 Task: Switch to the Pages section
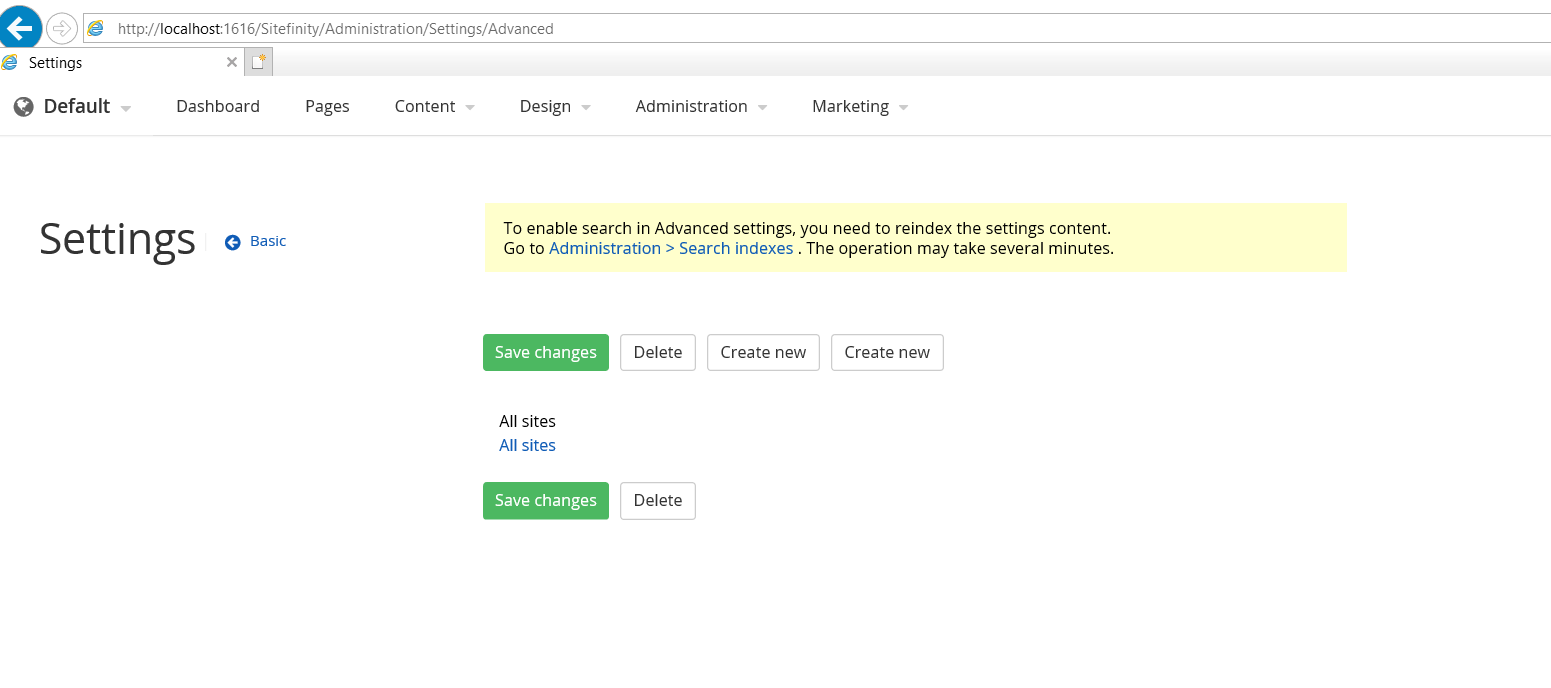pyautogui.click(x=327, y=106)
